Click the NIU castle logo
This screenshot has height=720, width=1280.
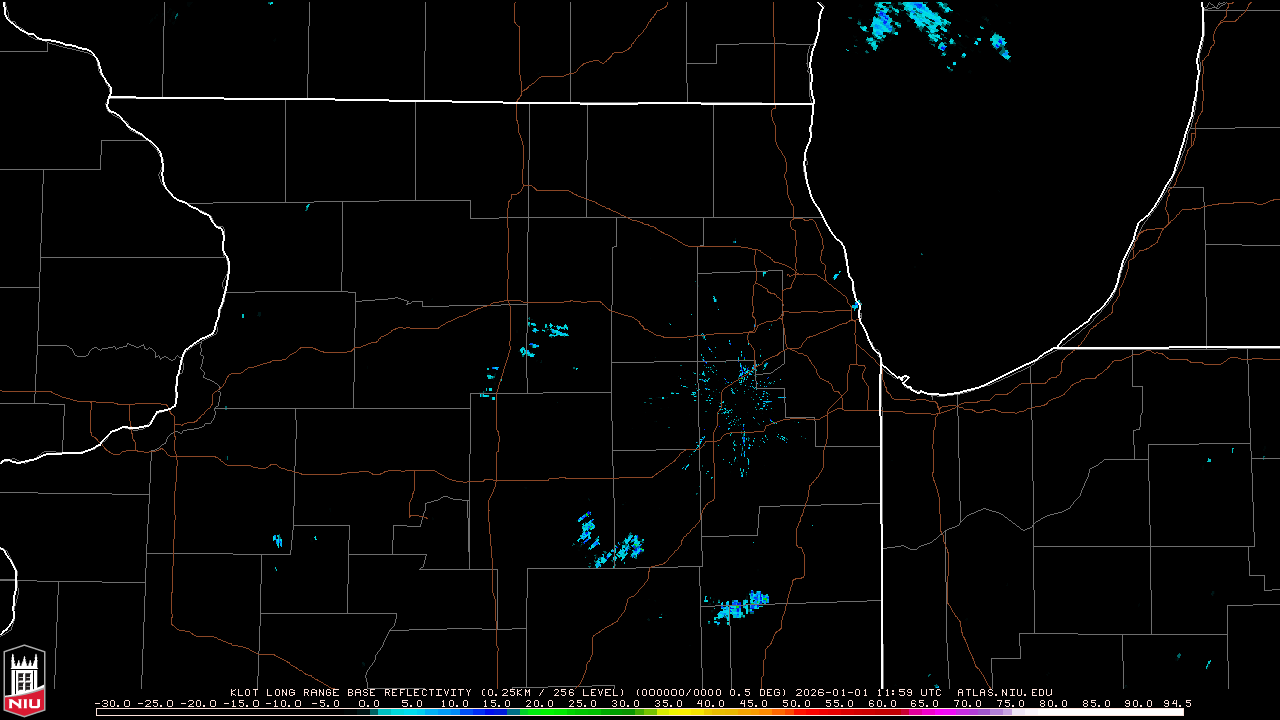tap(25, 682)
